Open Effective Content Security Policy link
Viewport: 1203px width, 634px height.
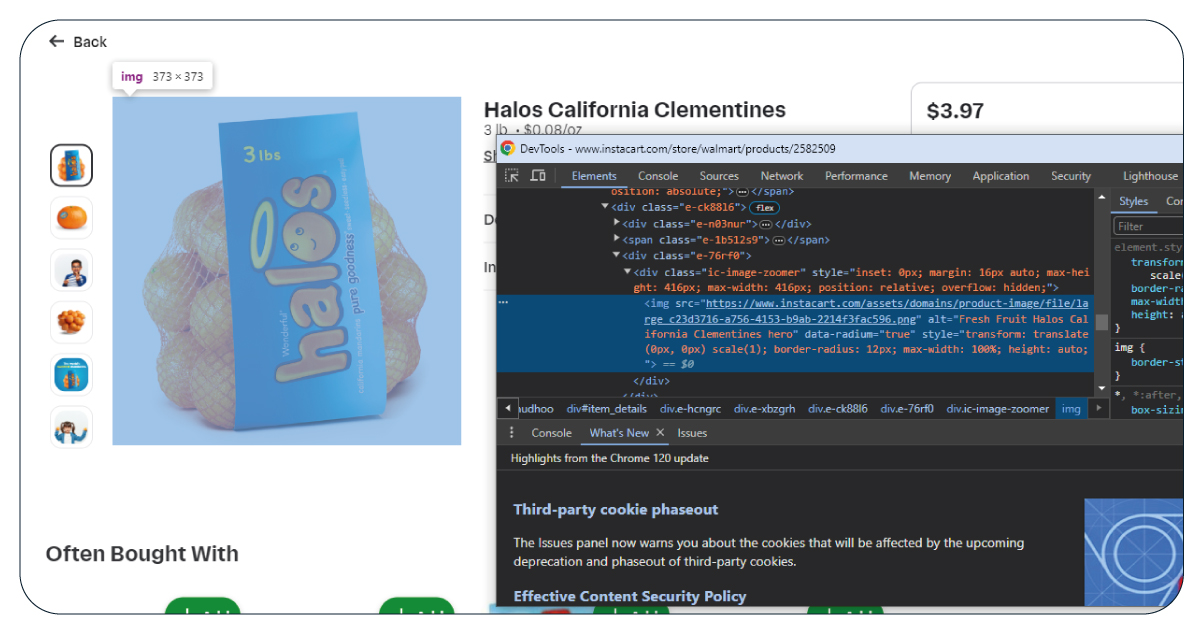630,596
